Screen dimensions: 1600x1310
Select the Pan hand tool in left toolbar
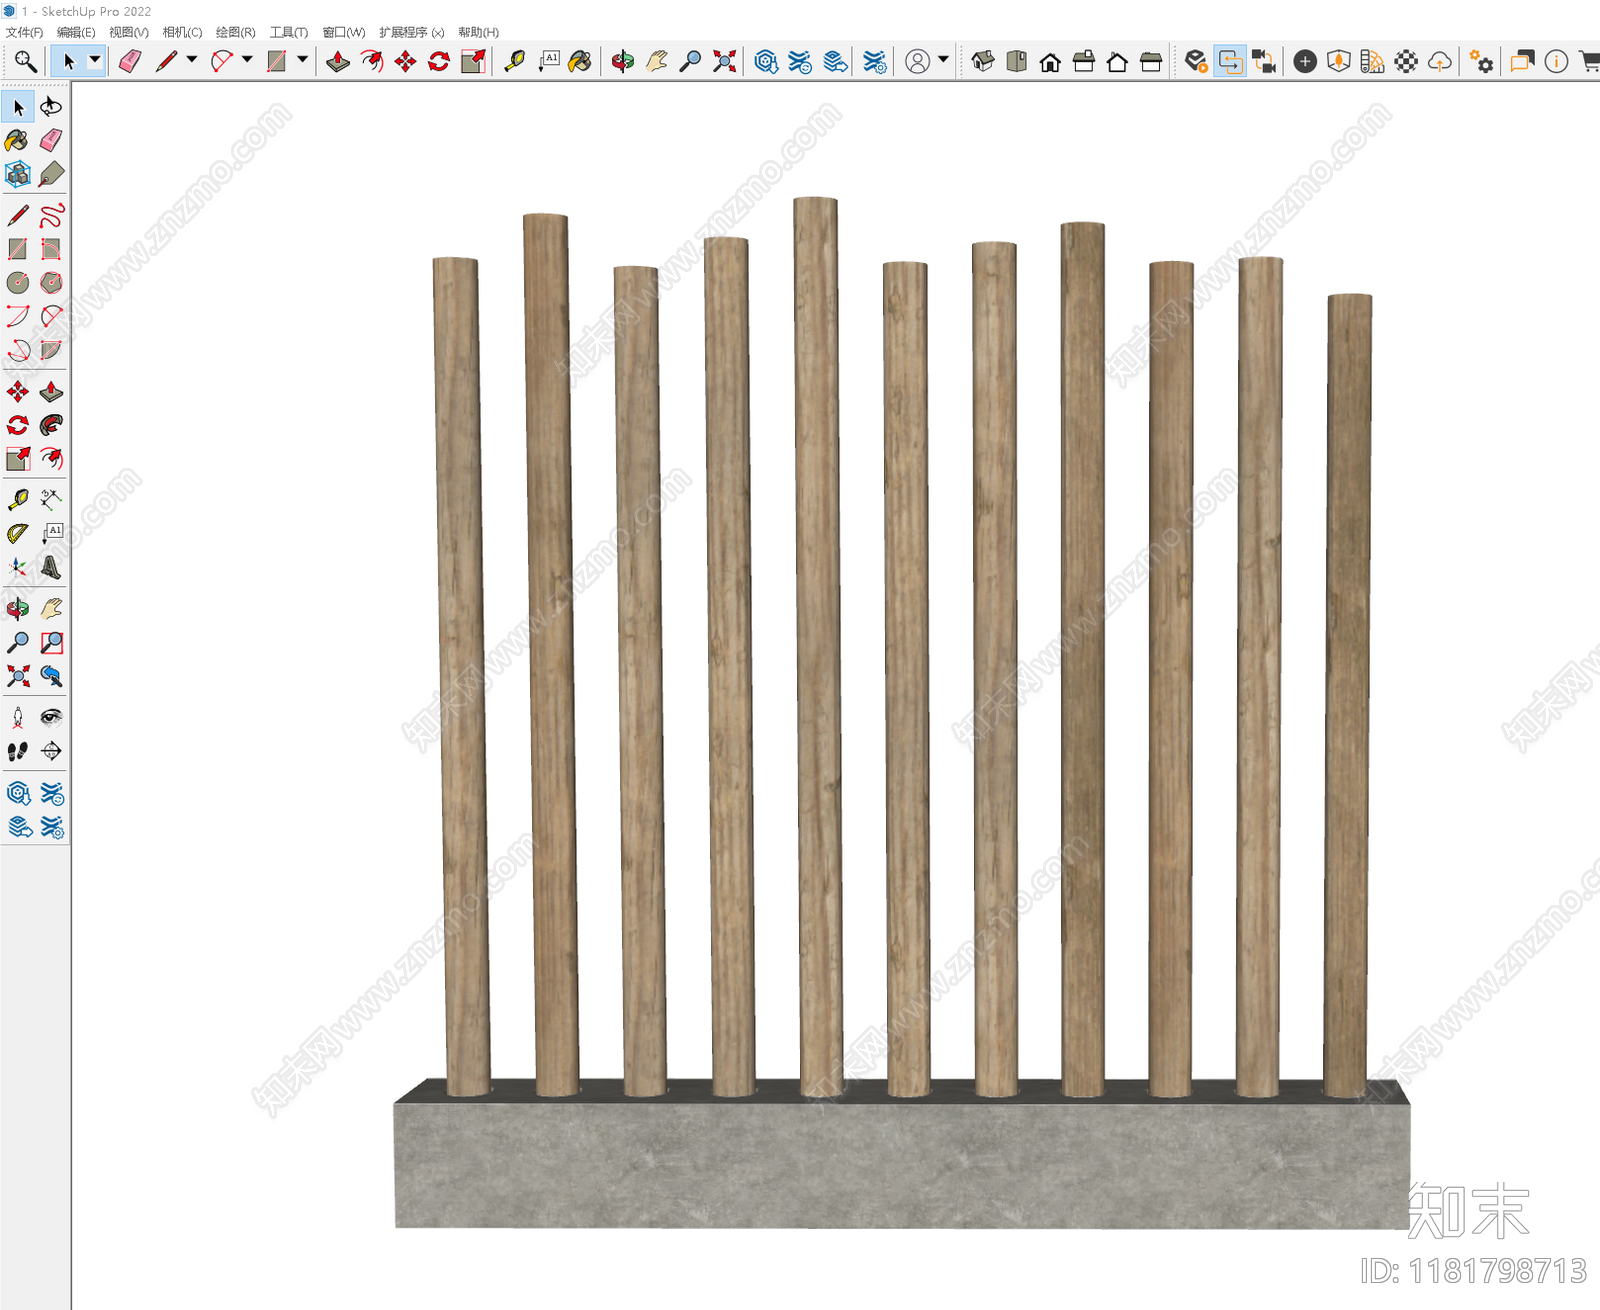pos(51,608)
